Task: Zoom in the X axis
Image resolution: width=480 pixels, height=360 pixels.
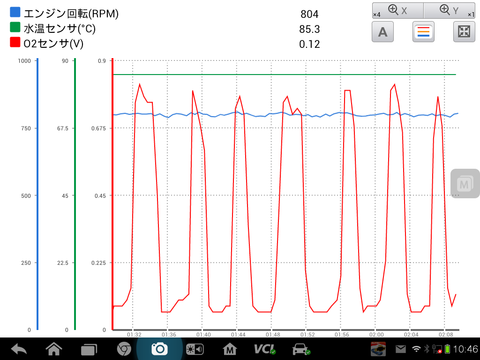Action: pyautogui.click(x=398, y=10)
